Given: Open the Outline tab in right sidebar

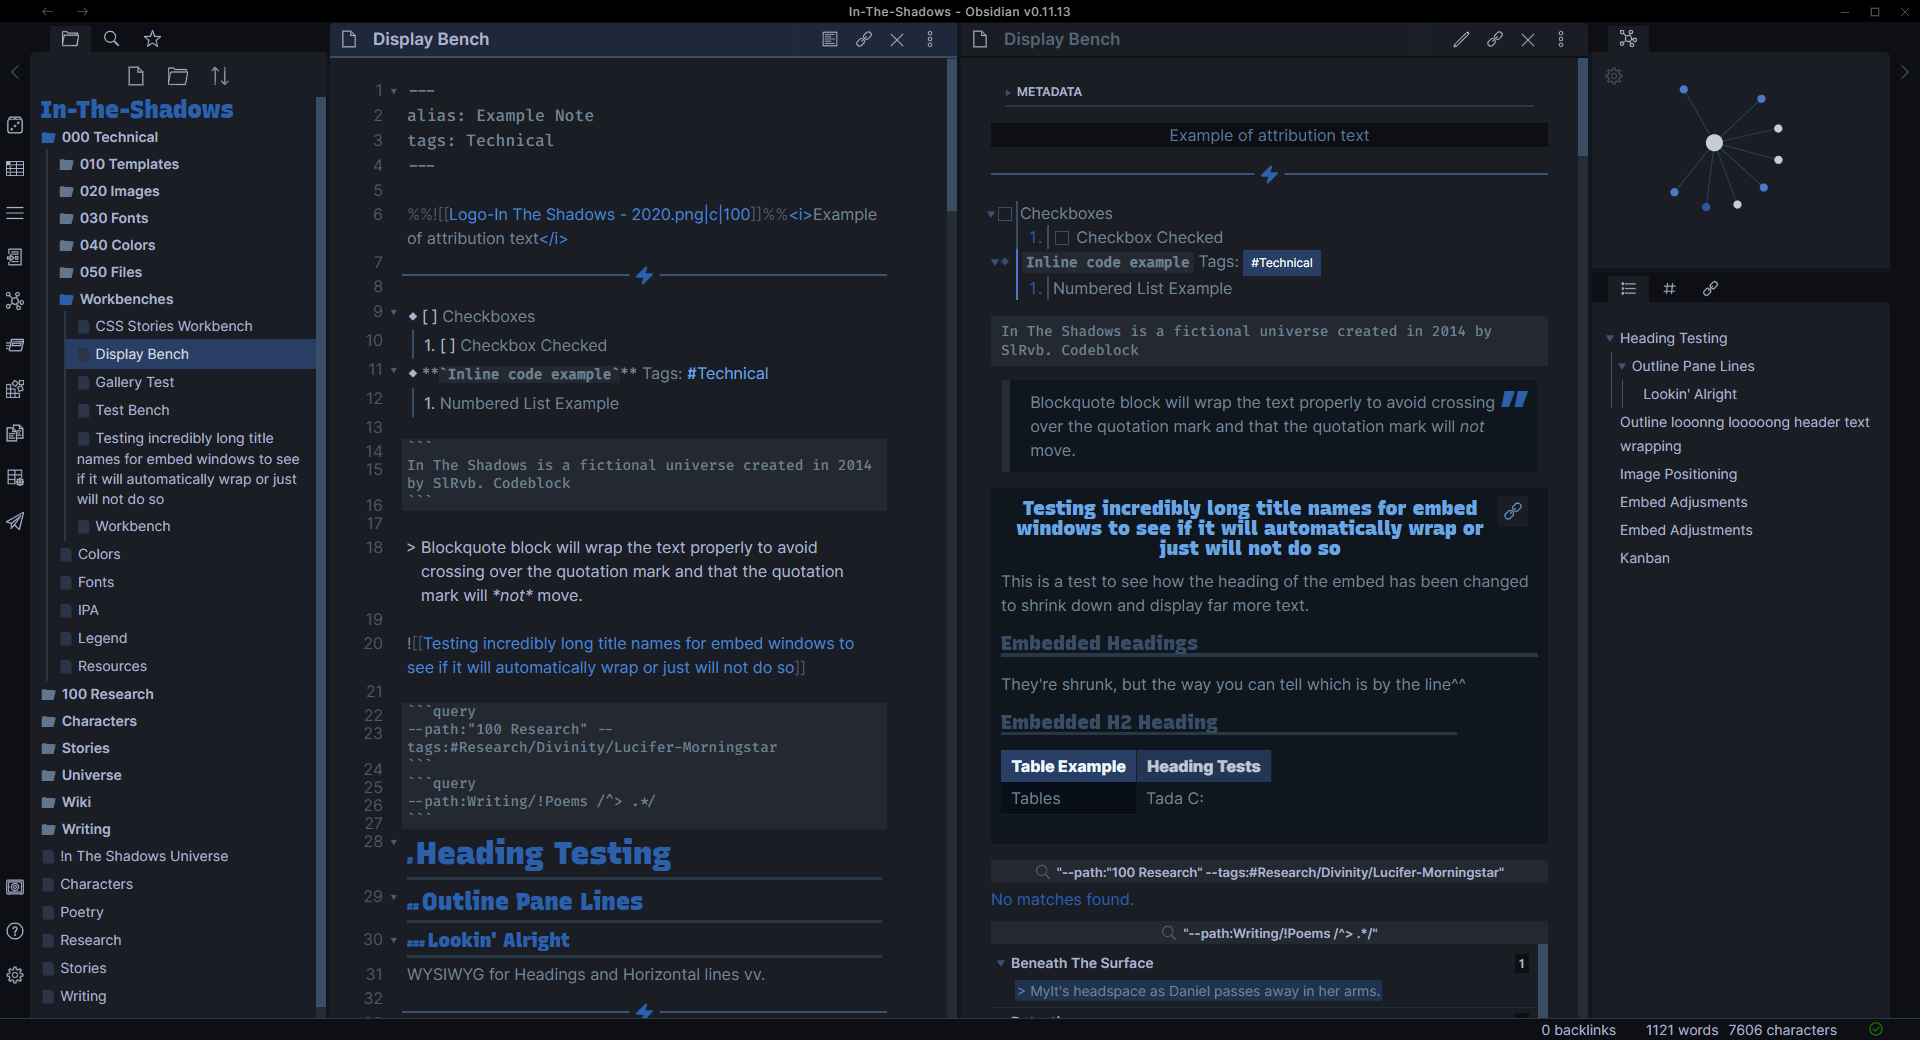Looking at the screenshot, I should tap(1628, 288).
